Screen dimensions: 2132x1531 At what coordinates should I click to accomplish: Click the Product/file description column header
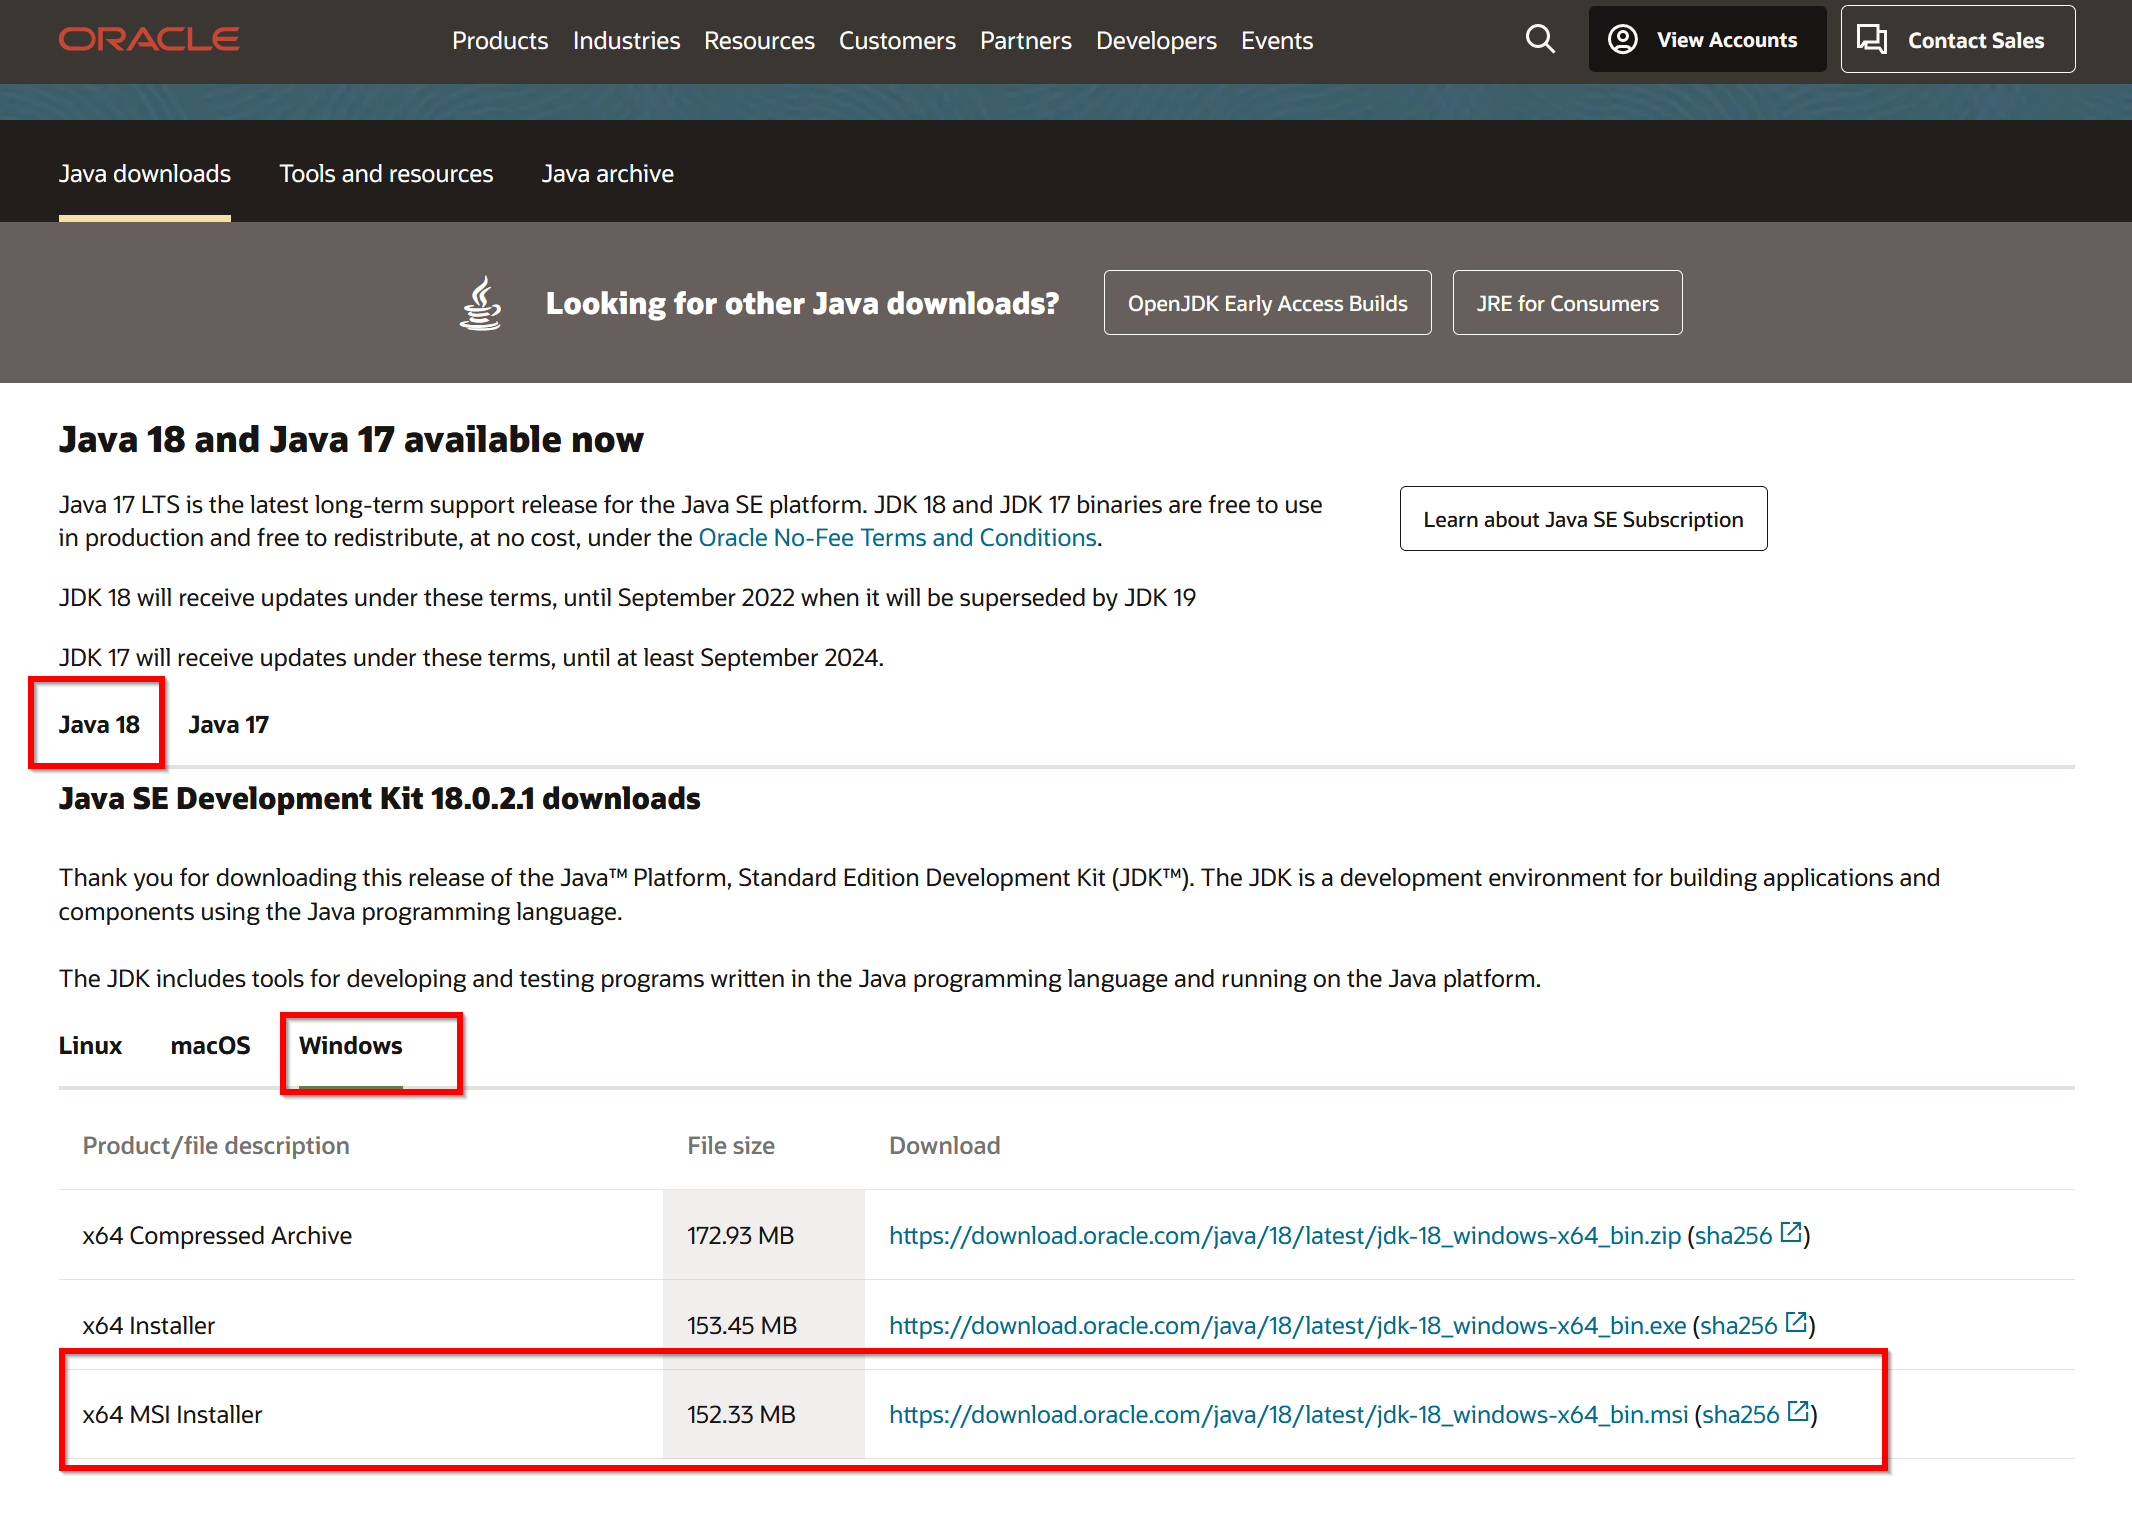pyautogui.click(x=216, y=1145)
